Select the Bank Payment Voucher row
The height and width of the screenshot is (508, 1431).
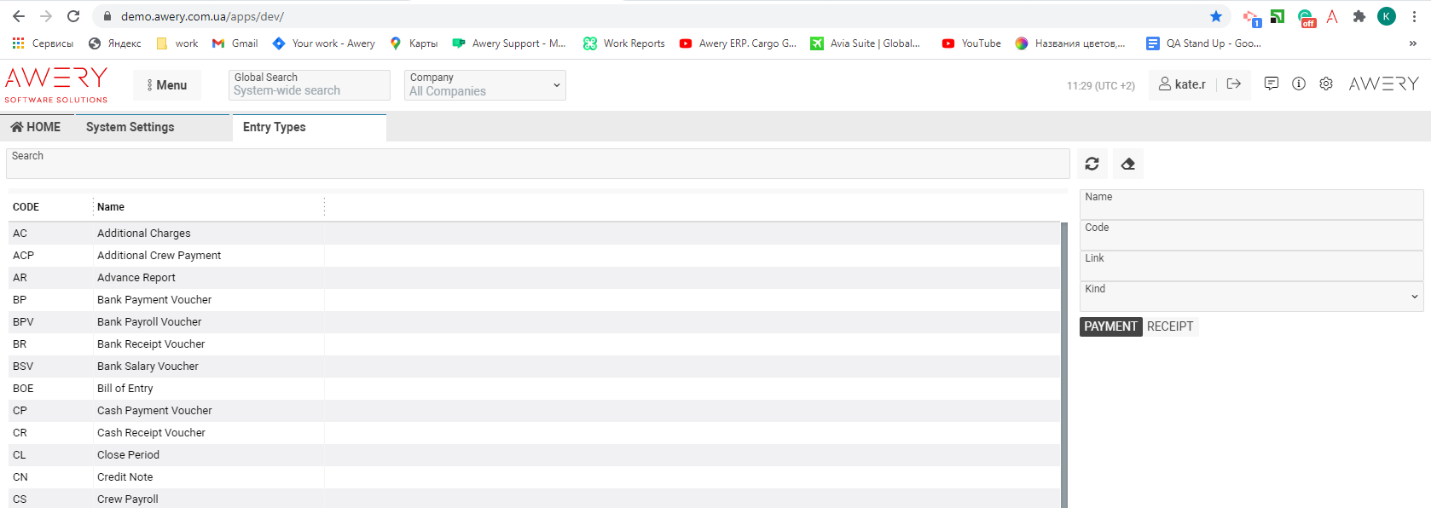154,300
